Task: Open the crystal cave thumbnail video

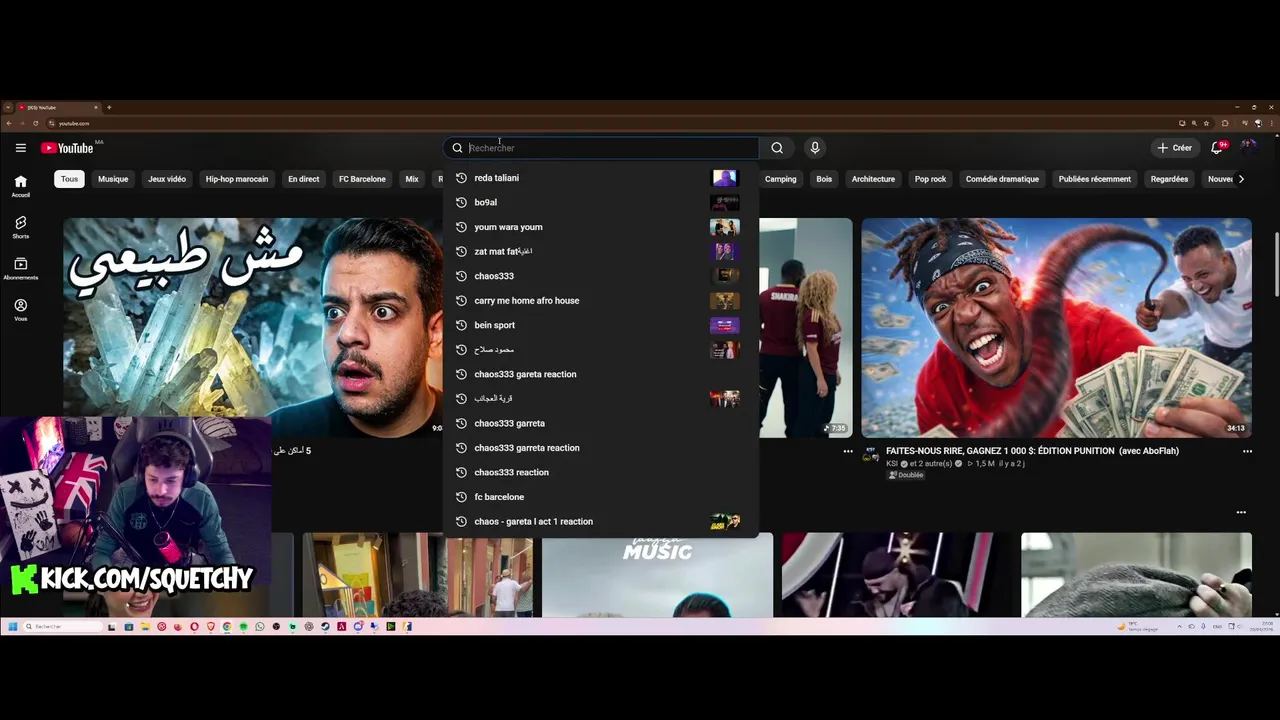Action: point(253,328)
